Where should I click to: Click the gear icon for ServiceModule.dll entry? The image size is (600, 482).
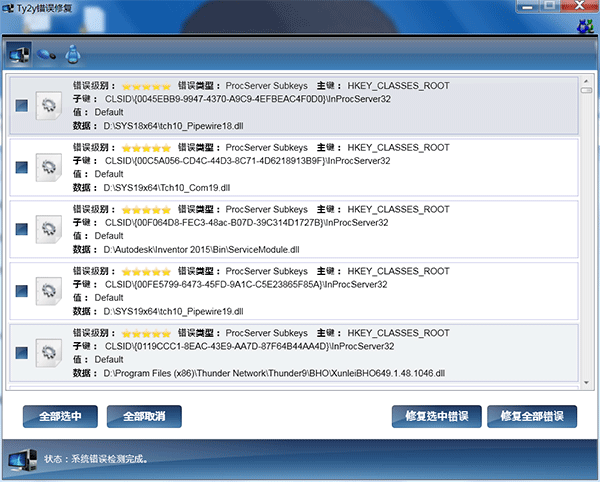(48, 229)
